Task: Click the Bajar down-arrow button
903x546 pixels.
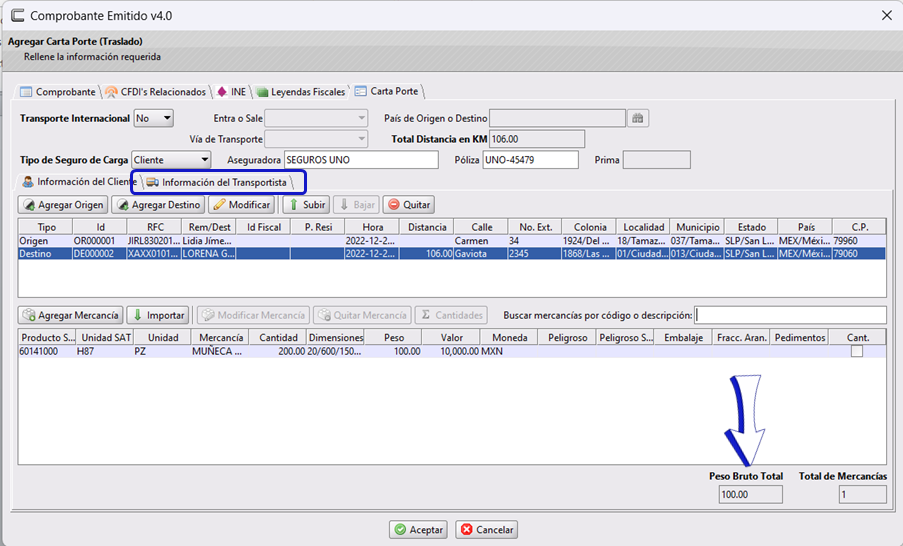Action: (356, 204)
